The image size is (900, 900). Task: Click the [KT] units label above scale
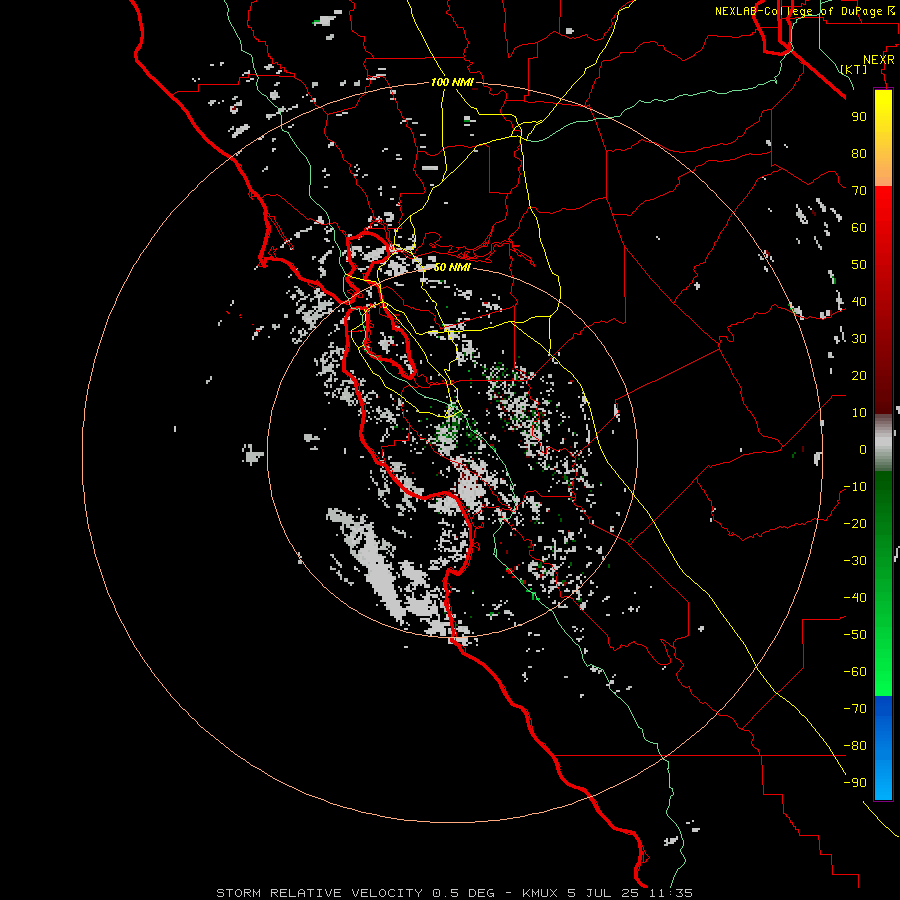(854, 69)
